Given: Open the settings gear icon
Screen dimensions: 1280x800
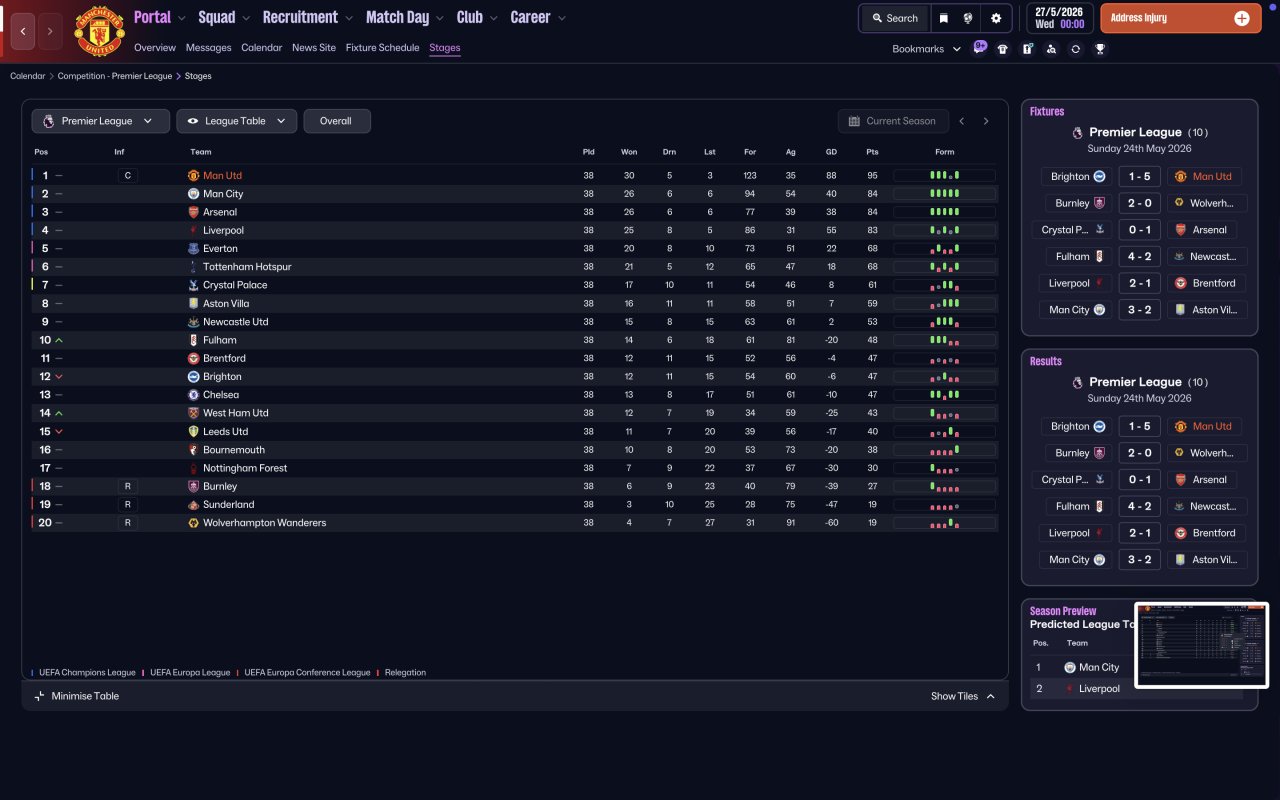Looking at the screenshot, I should (x=996, y=18).
